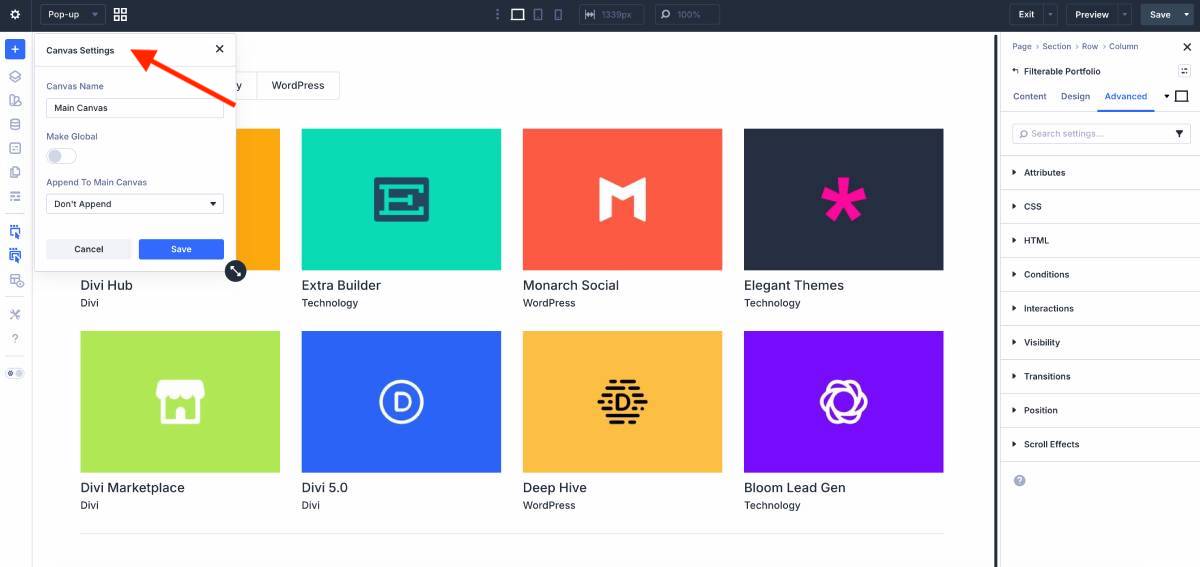
Task: Click the square state icon beside Advanced tab
Action: [1182, 96]
